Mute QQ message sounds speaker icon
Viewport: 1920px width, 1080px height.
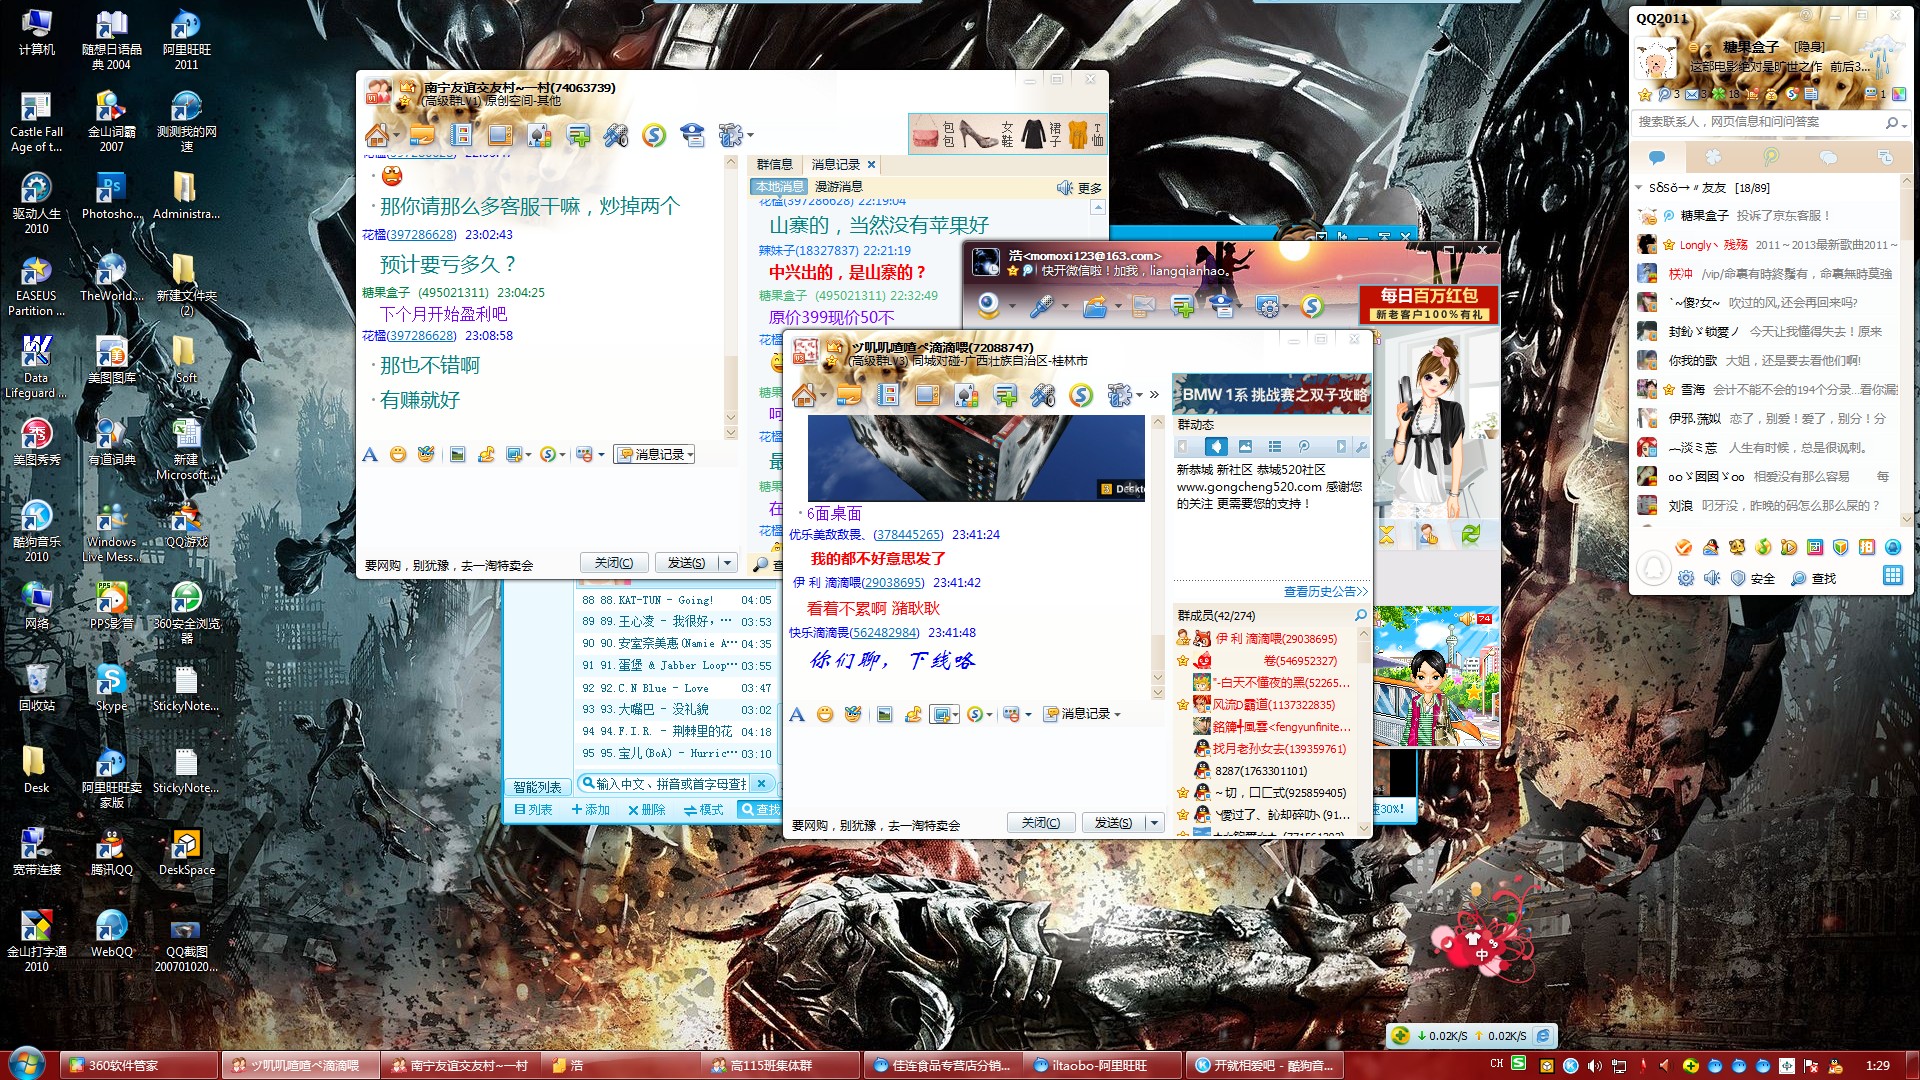tap(1712, 578)
